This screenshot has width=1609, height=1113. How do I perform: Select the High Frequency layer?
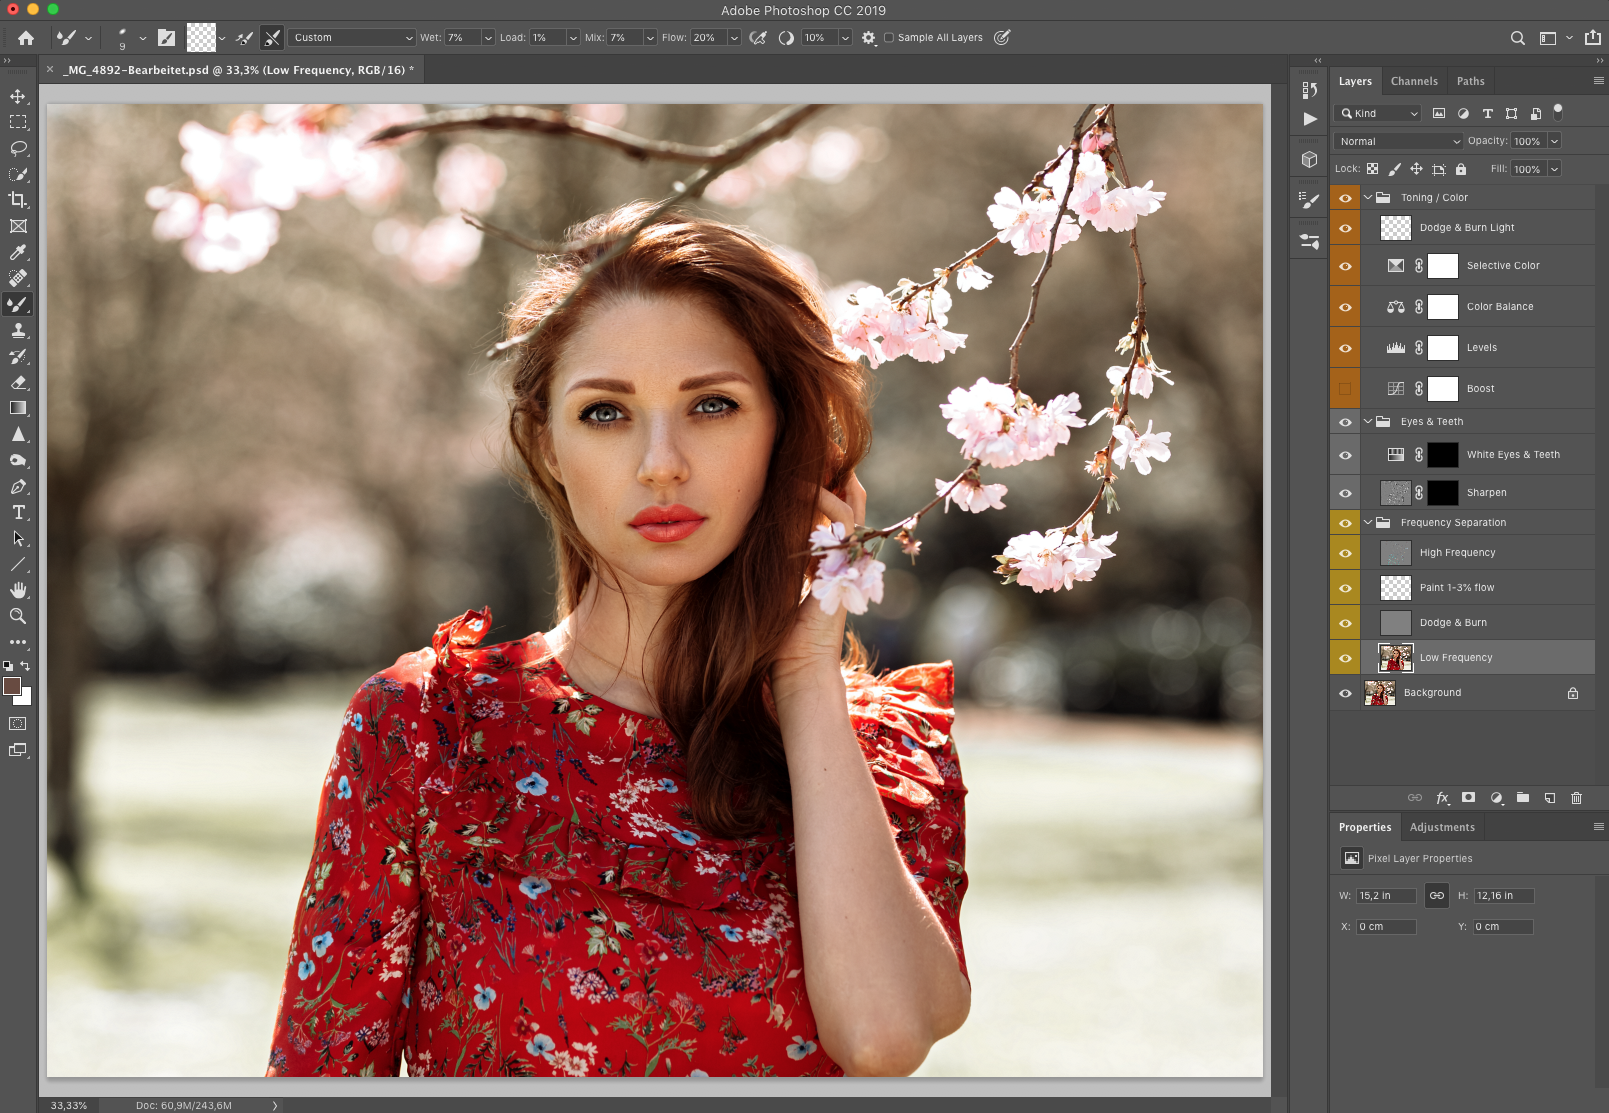1457,553
